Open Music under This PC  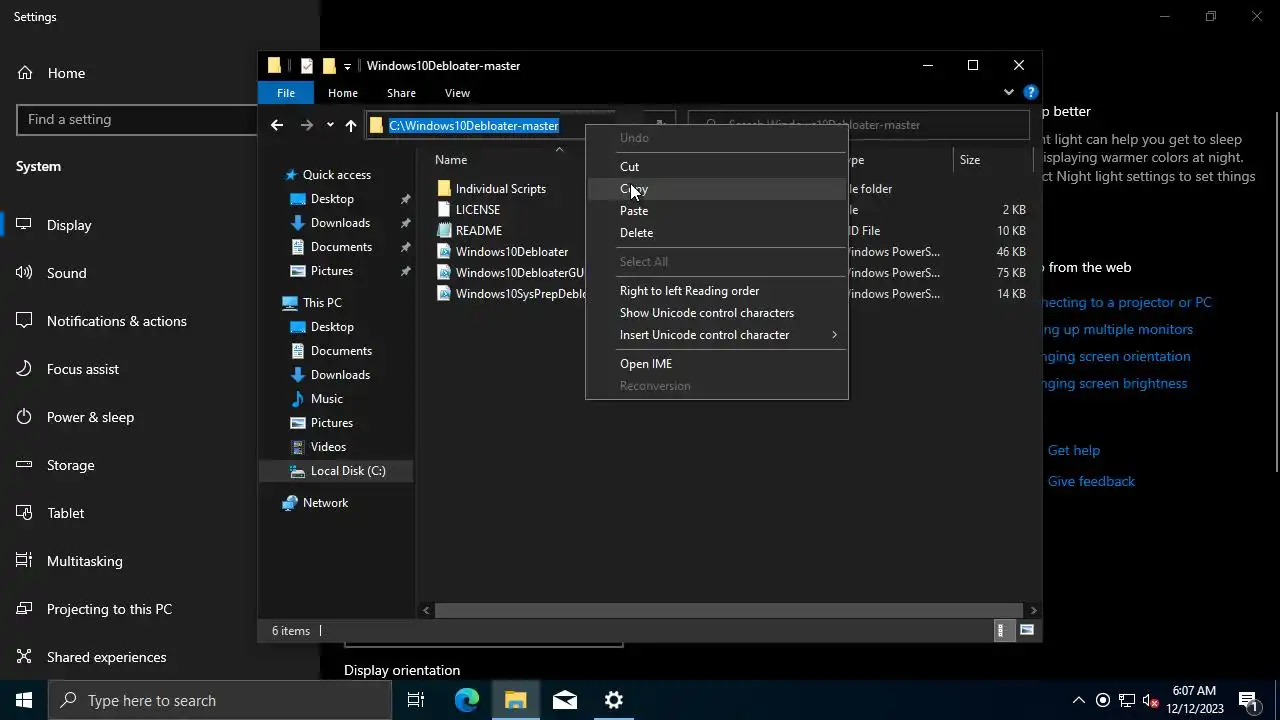click(326, 399)
